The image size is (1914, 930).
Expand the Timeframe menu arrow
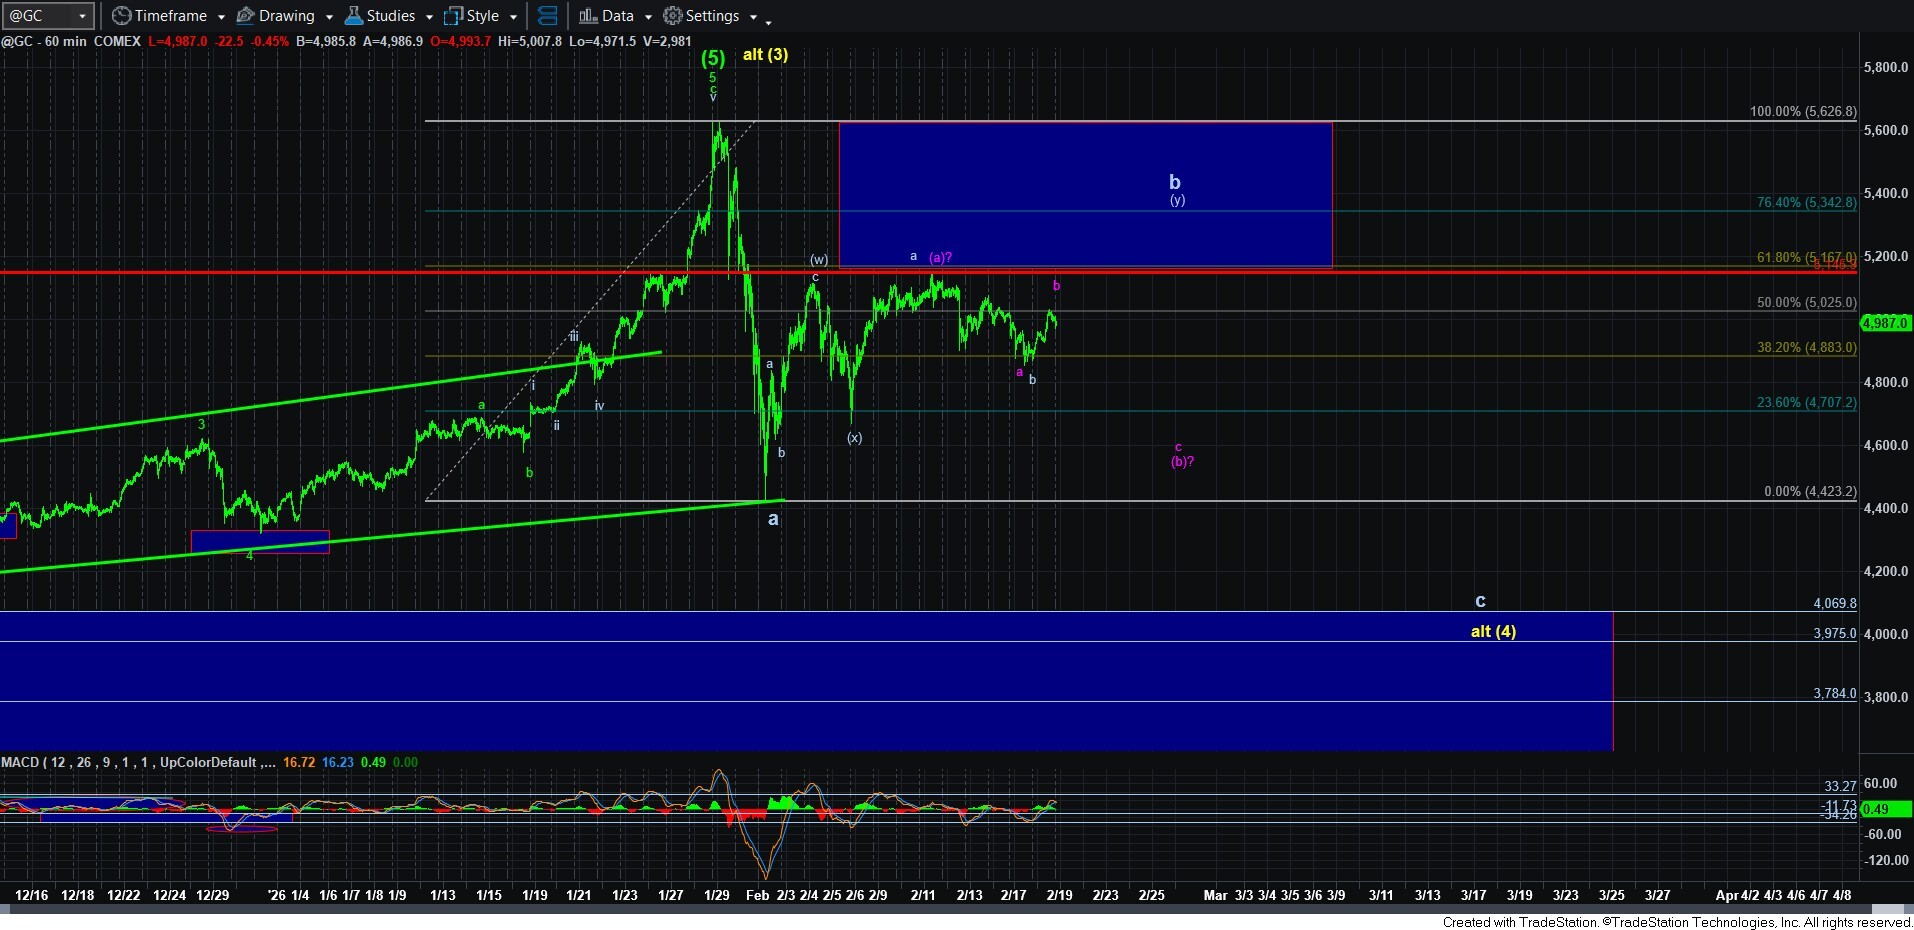coord(221,17)
